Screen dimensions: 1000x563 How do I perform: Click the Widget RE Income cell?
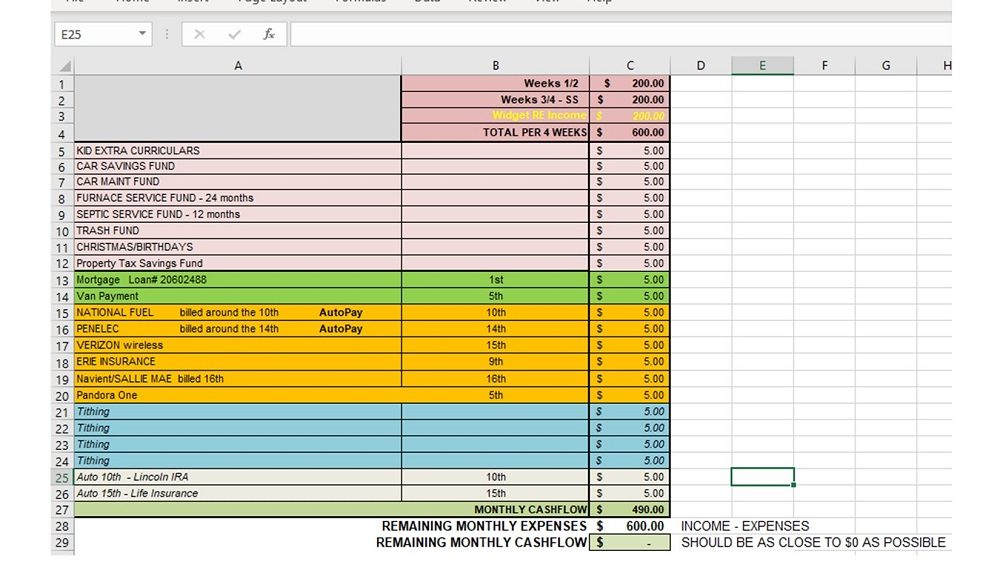click(x=496, y=116)
